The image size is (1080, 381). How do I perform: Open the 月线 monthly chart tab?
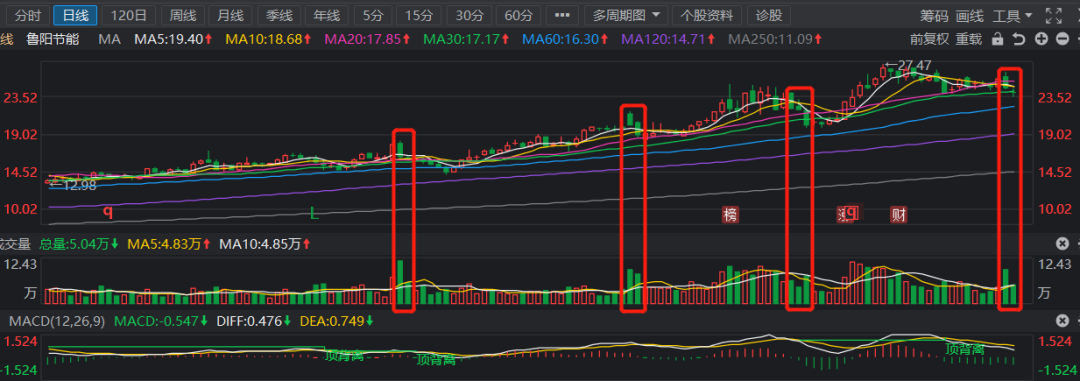coord(230,15)
